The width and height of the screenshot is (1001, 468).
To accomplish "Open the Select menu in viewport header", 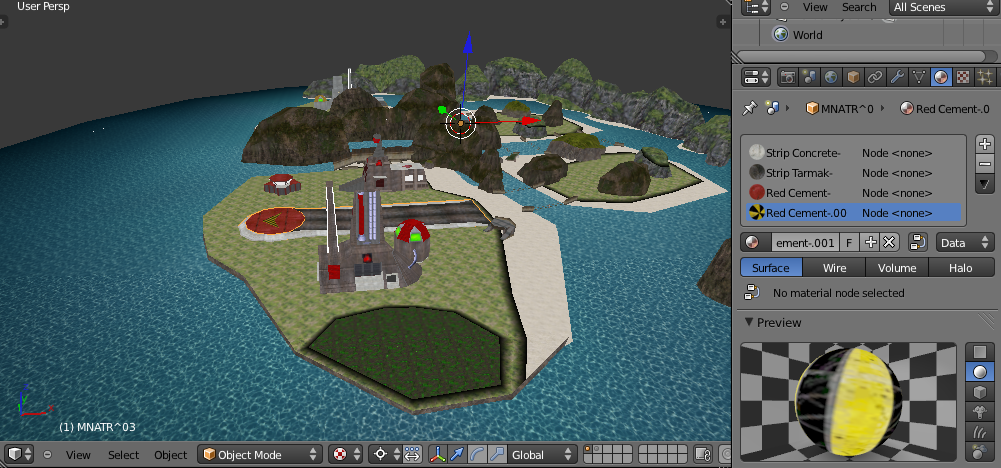I will (124, 455).
